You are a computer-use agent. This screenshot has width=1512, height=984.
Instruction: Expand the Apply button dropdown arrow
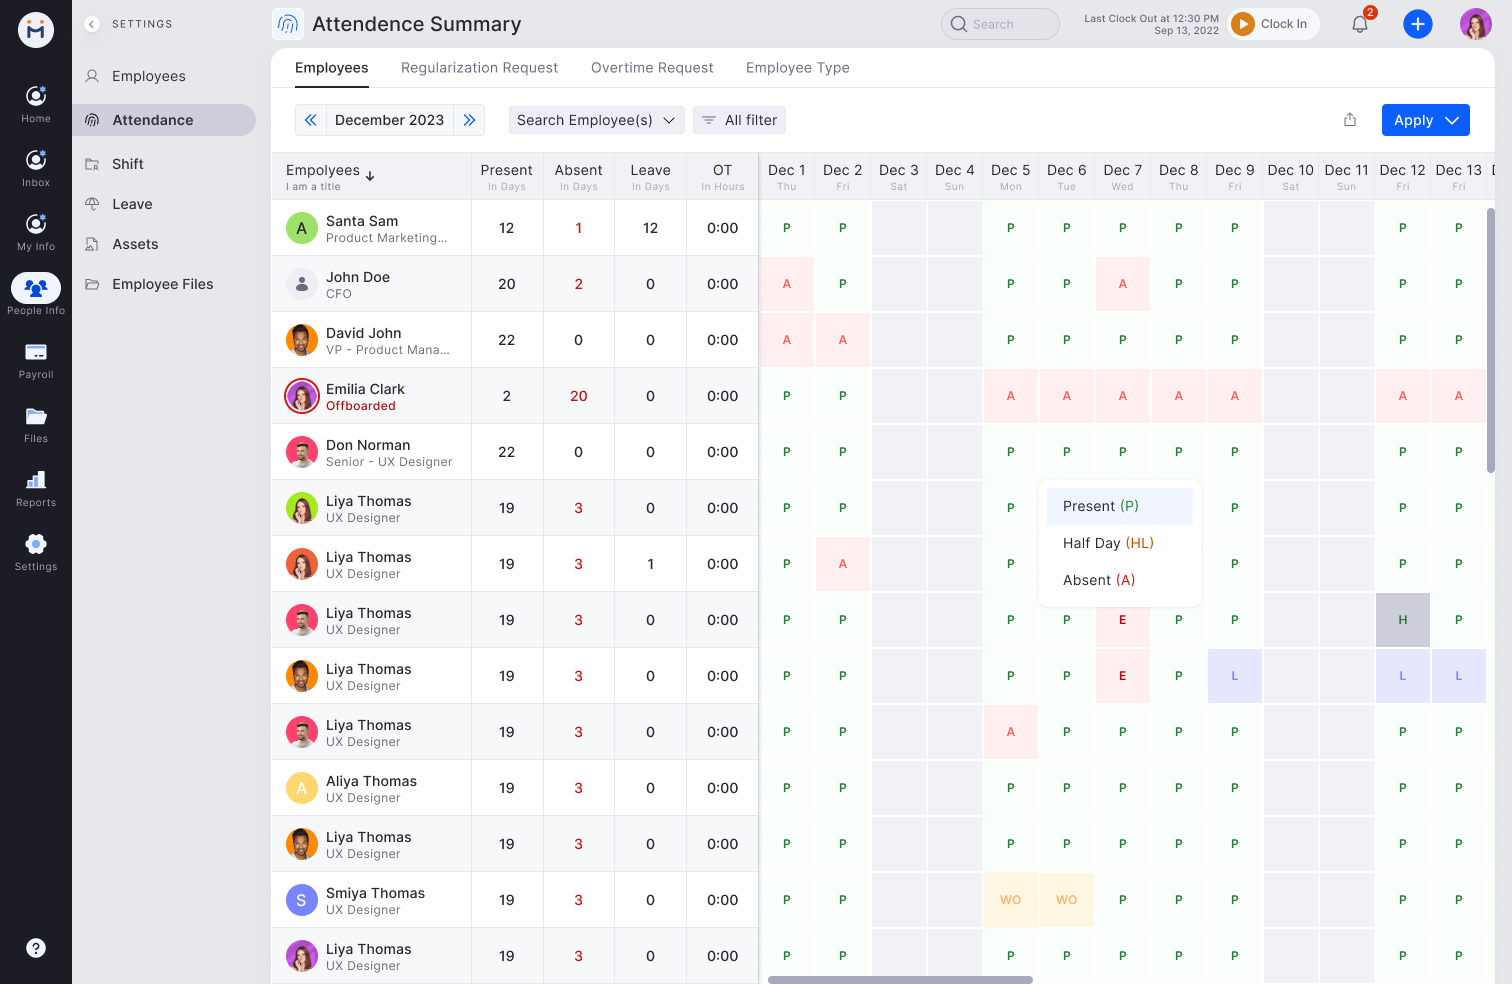pos(1452,120)
